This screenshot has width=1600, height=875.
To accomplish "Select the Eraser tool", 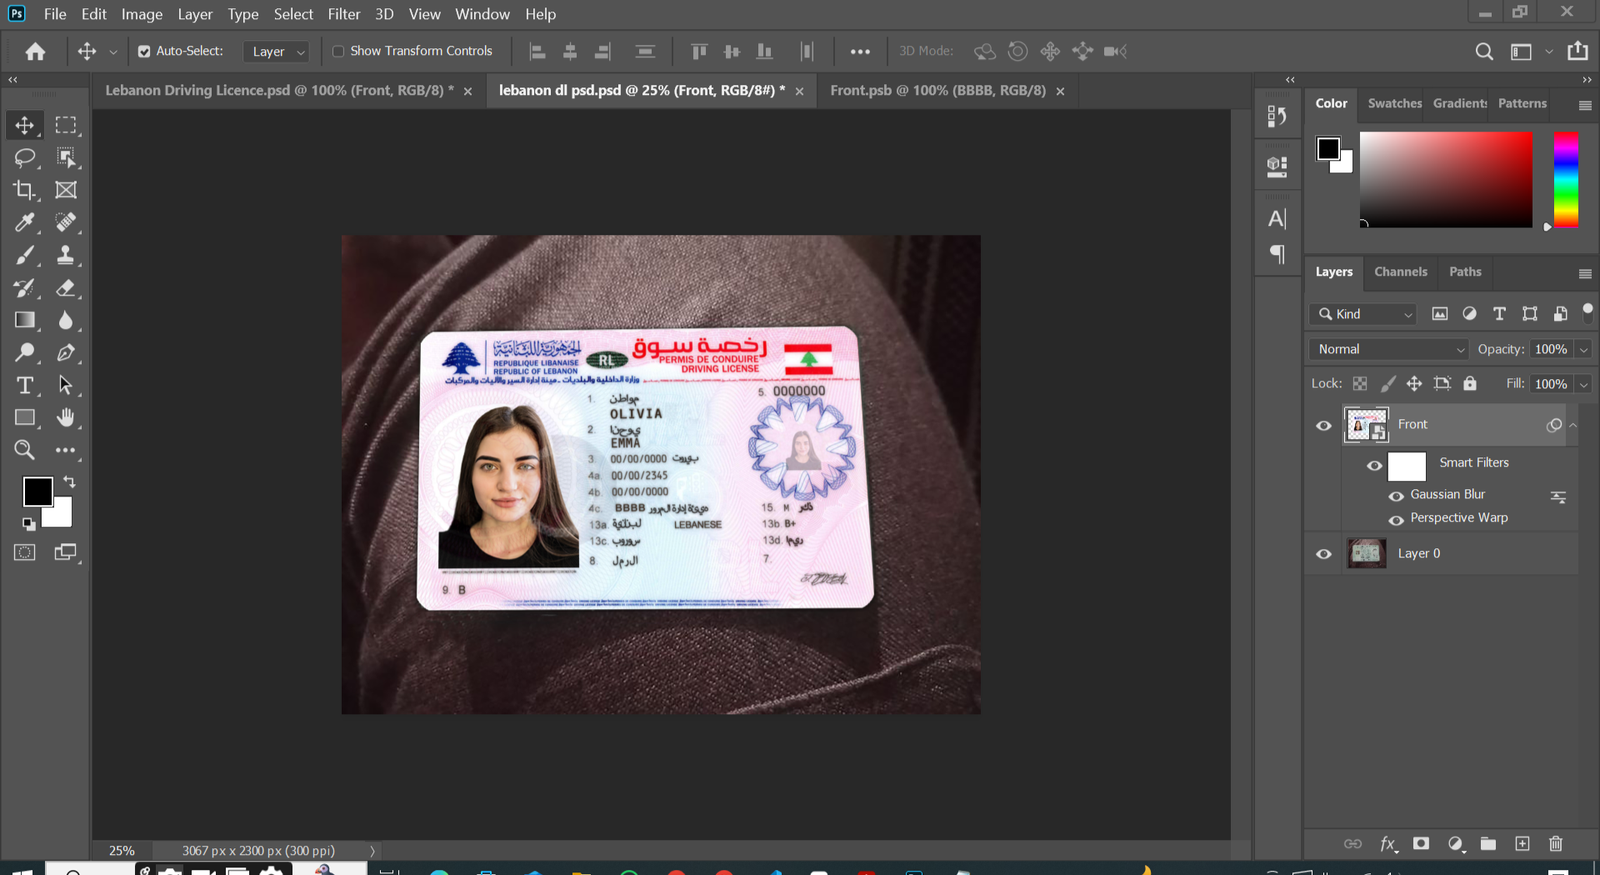I will click(x=66, y=288).
